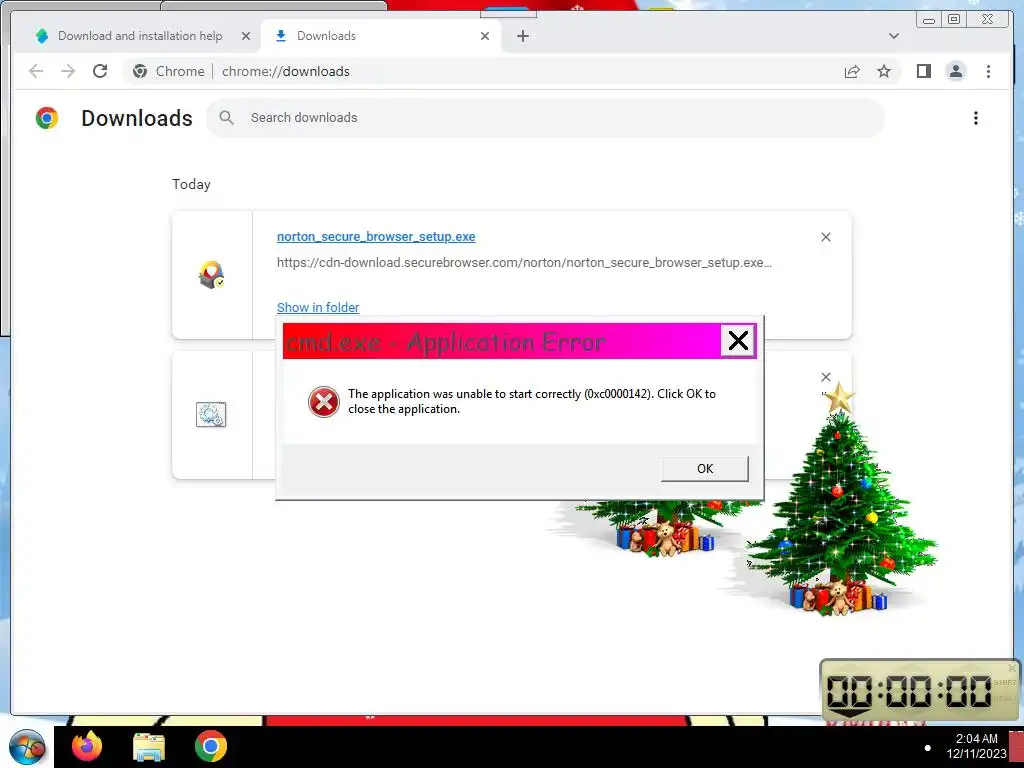The image size is (1024, 768).
Task: Close the Download and installation help tab
Action: click(246, 36)
